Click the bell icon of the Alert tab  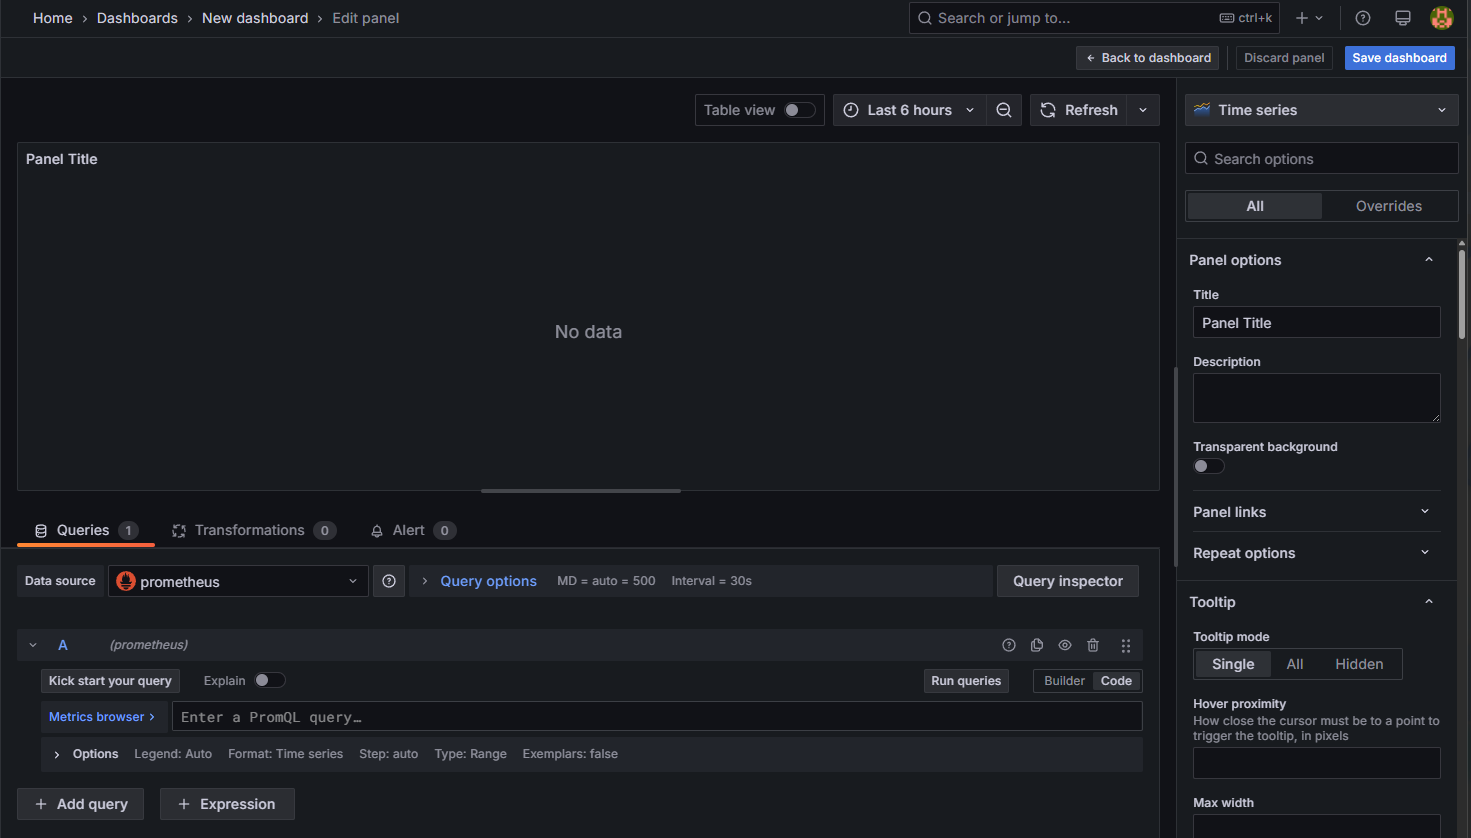pos(377,531)
